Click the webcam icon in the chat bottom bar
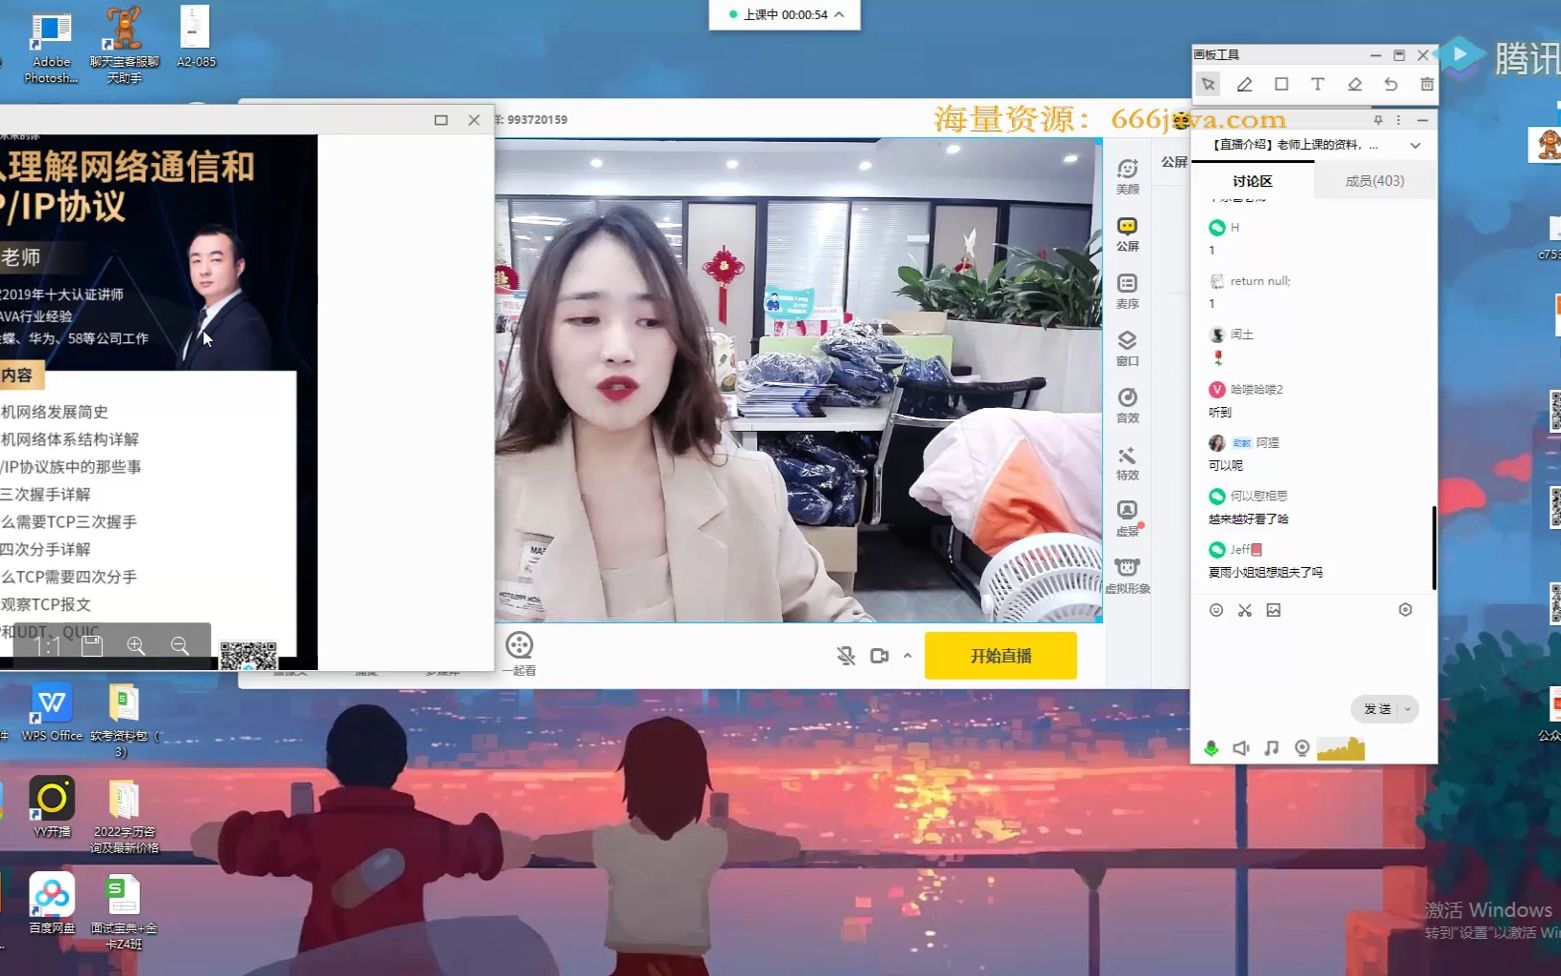The image size is (1561, 976). click(1302, 748)
